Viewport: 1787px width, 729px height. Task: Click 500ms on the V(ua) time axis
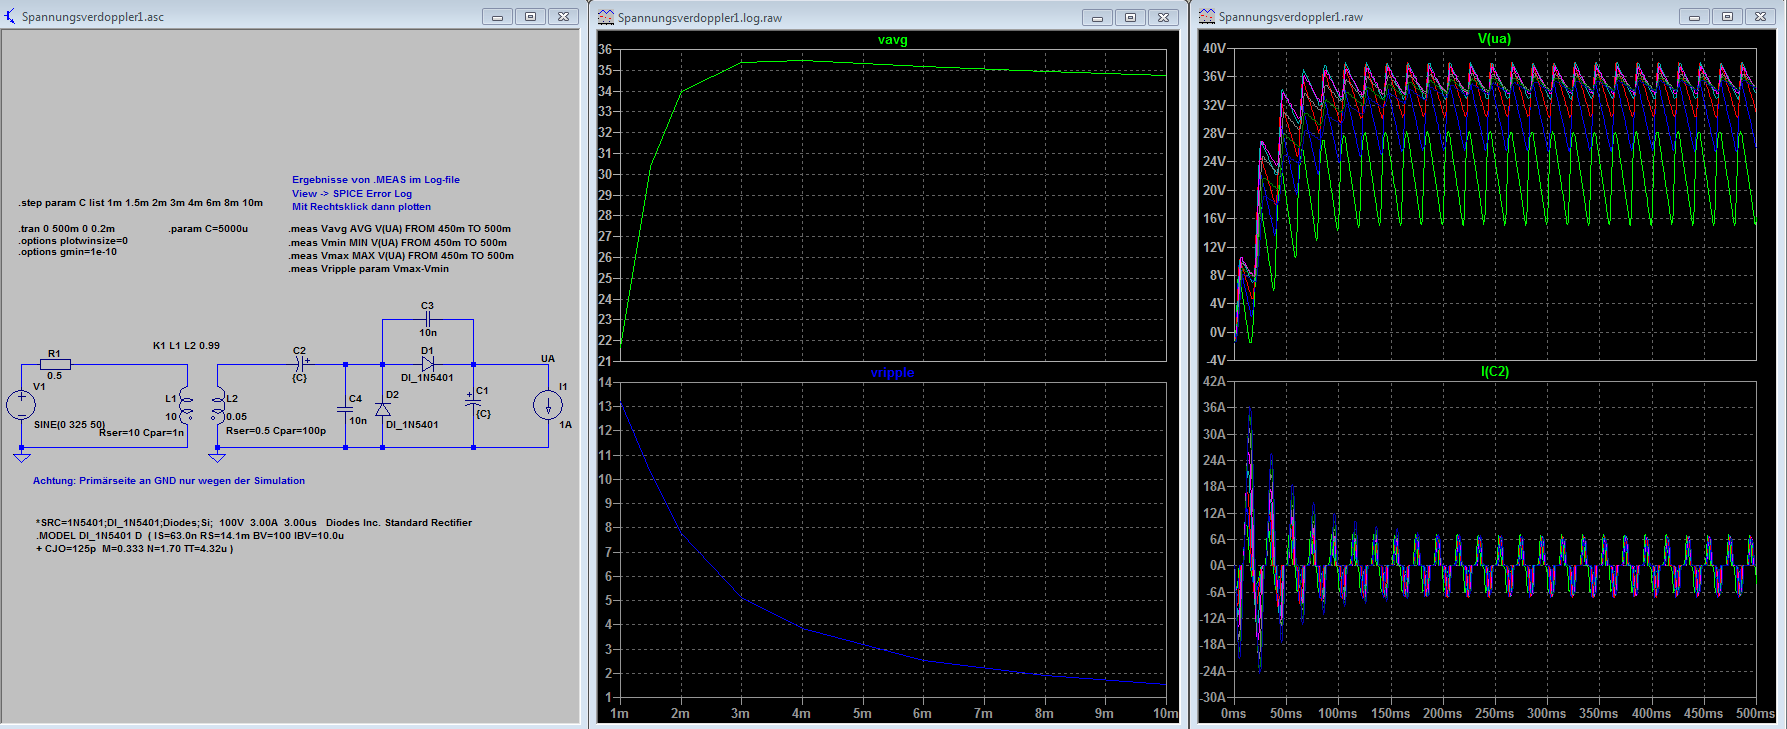tap(1755, 714)
